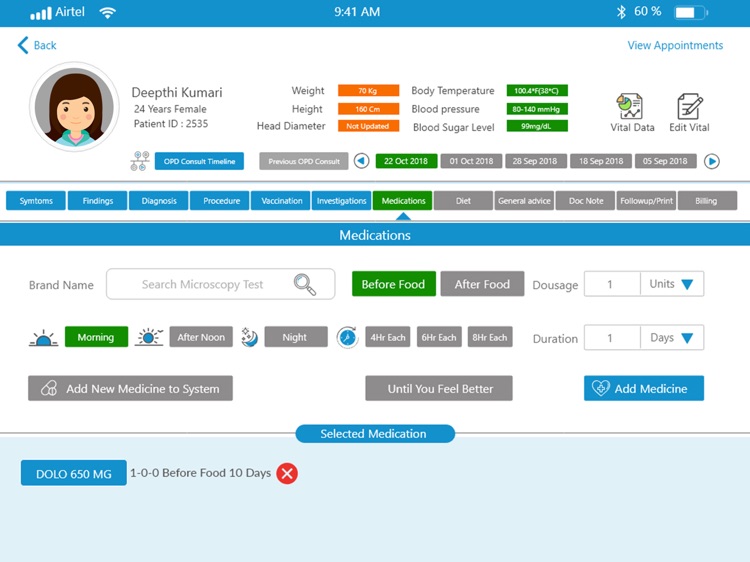Open the dosage Units dropdown
Screen dimensions: 750x562
point(672,284)
